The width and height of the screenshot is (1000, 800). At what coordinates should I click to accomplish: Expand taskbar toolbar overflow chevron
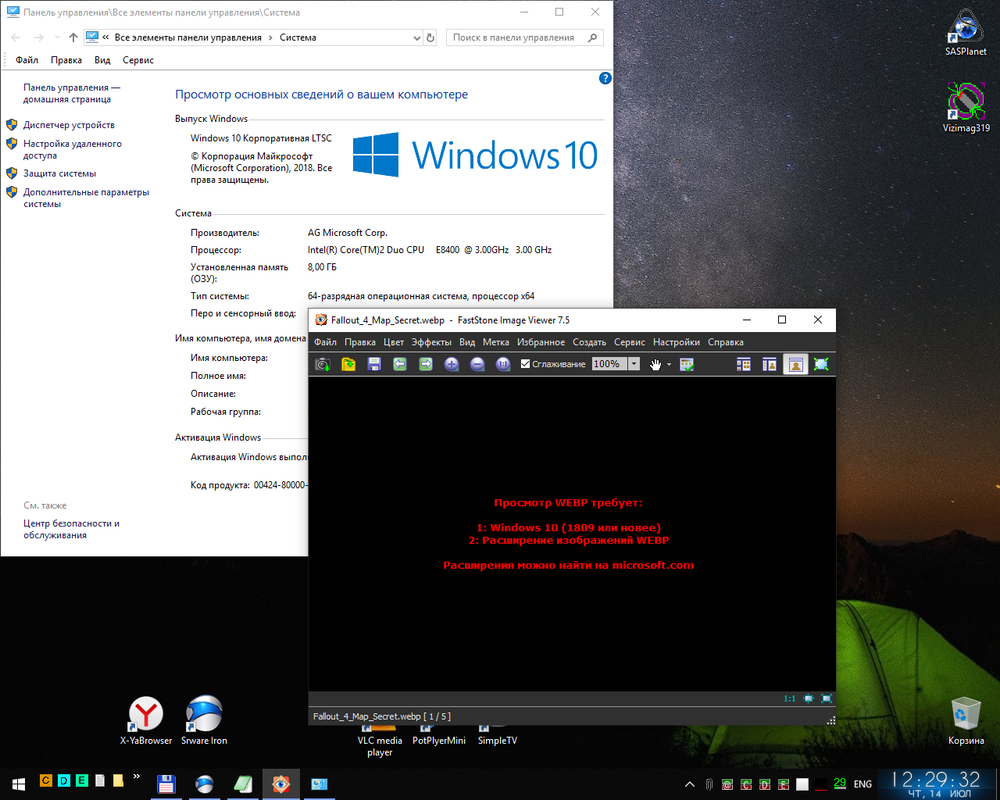click(136, 776)
